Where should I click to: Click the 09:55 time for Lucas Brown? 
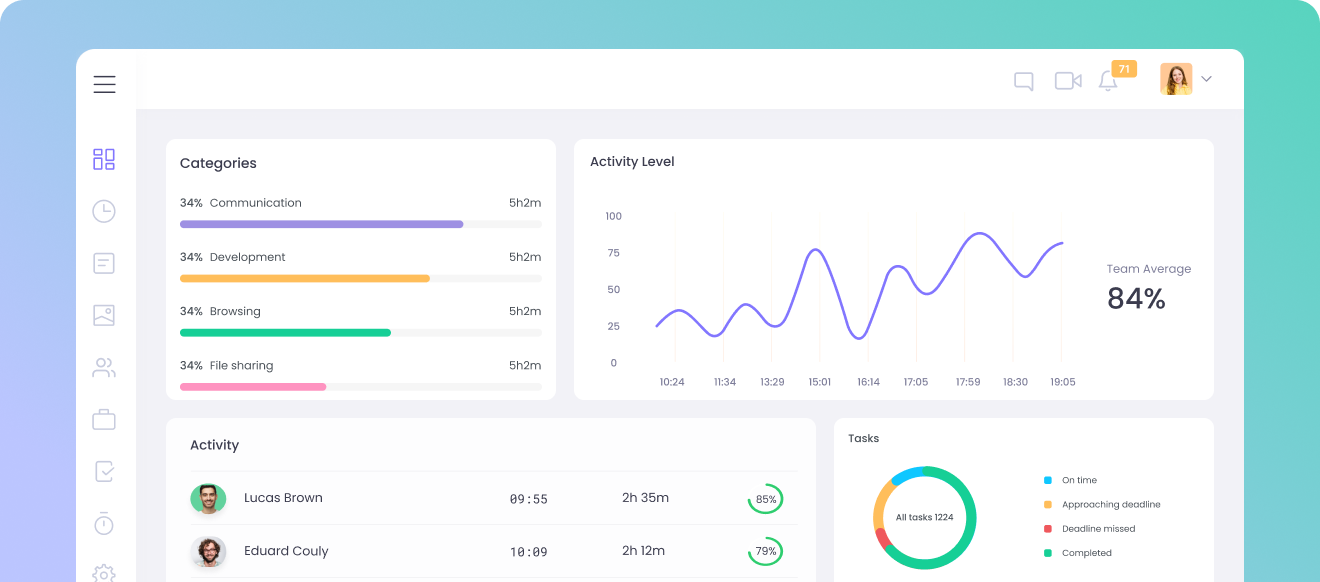tap(529, 499)
